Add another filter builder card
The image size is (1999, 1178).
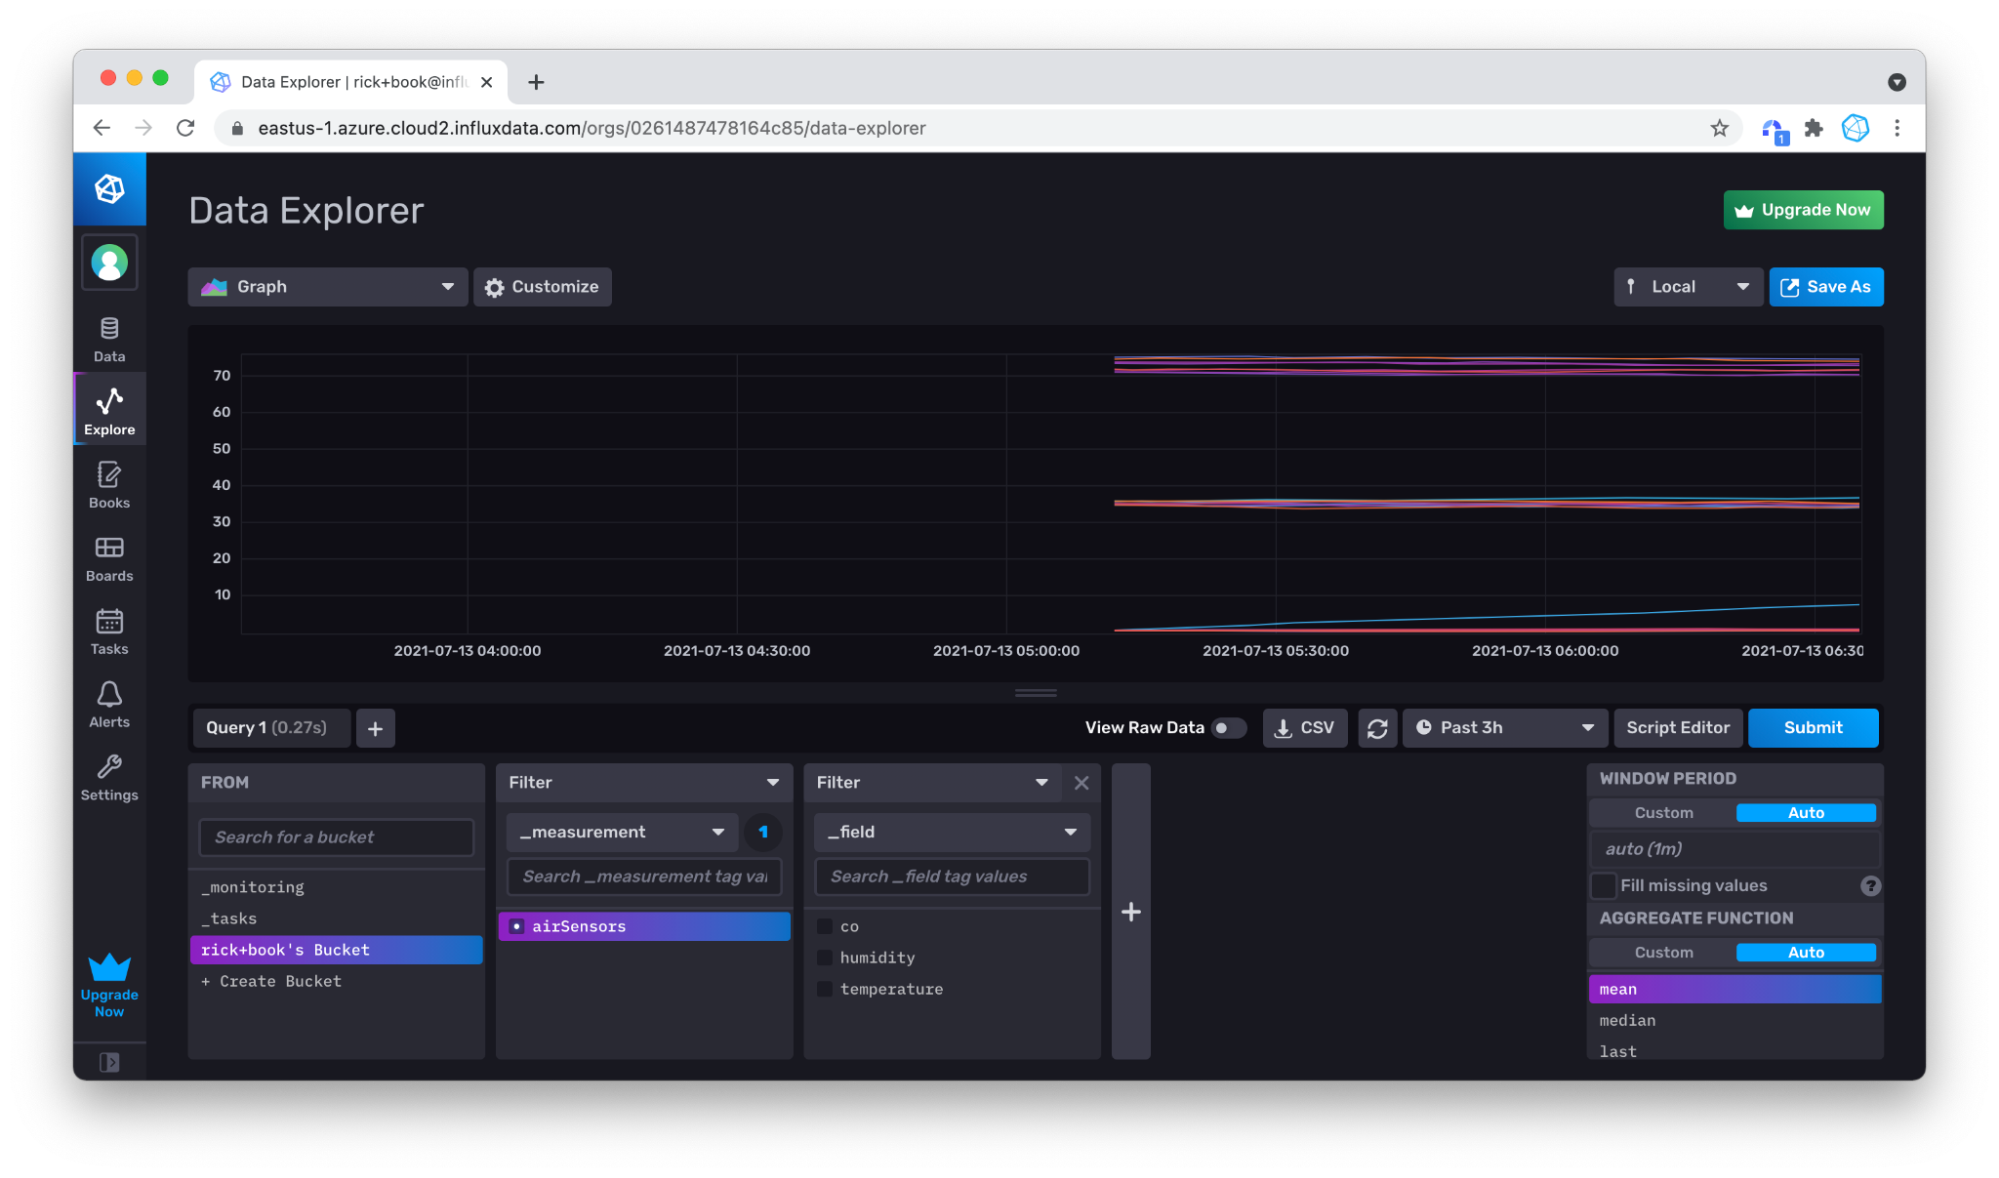[1130, 911]
